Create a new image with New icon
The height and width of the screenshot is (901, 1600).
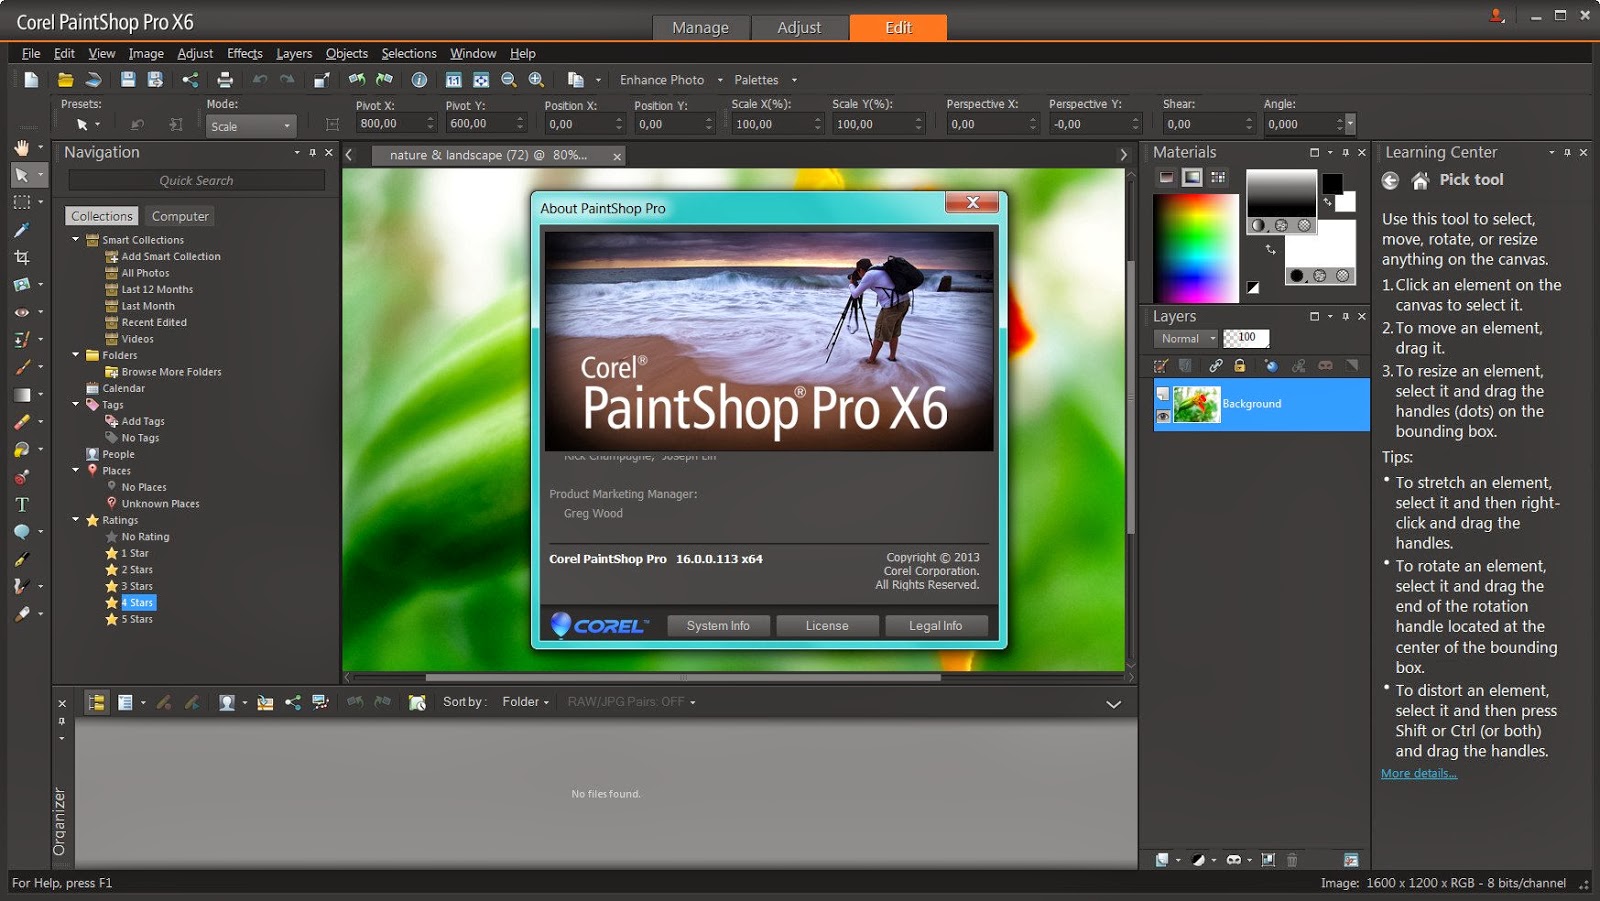pos(31,80)
